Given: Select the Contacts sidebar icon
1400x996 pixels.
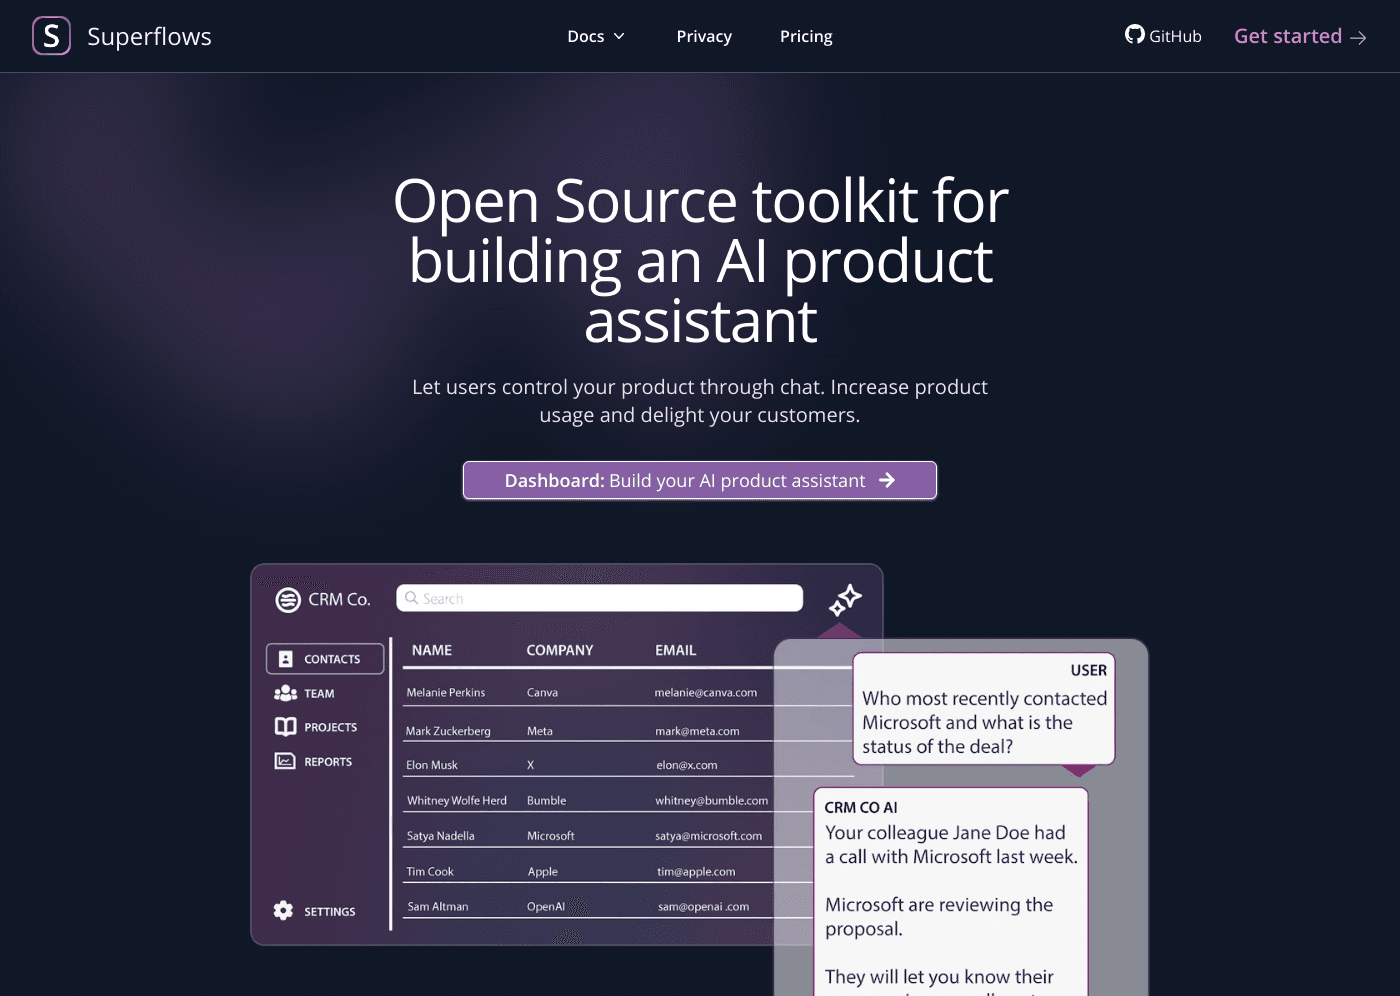Looking at the screenshot, I should (x=286, y=659).
